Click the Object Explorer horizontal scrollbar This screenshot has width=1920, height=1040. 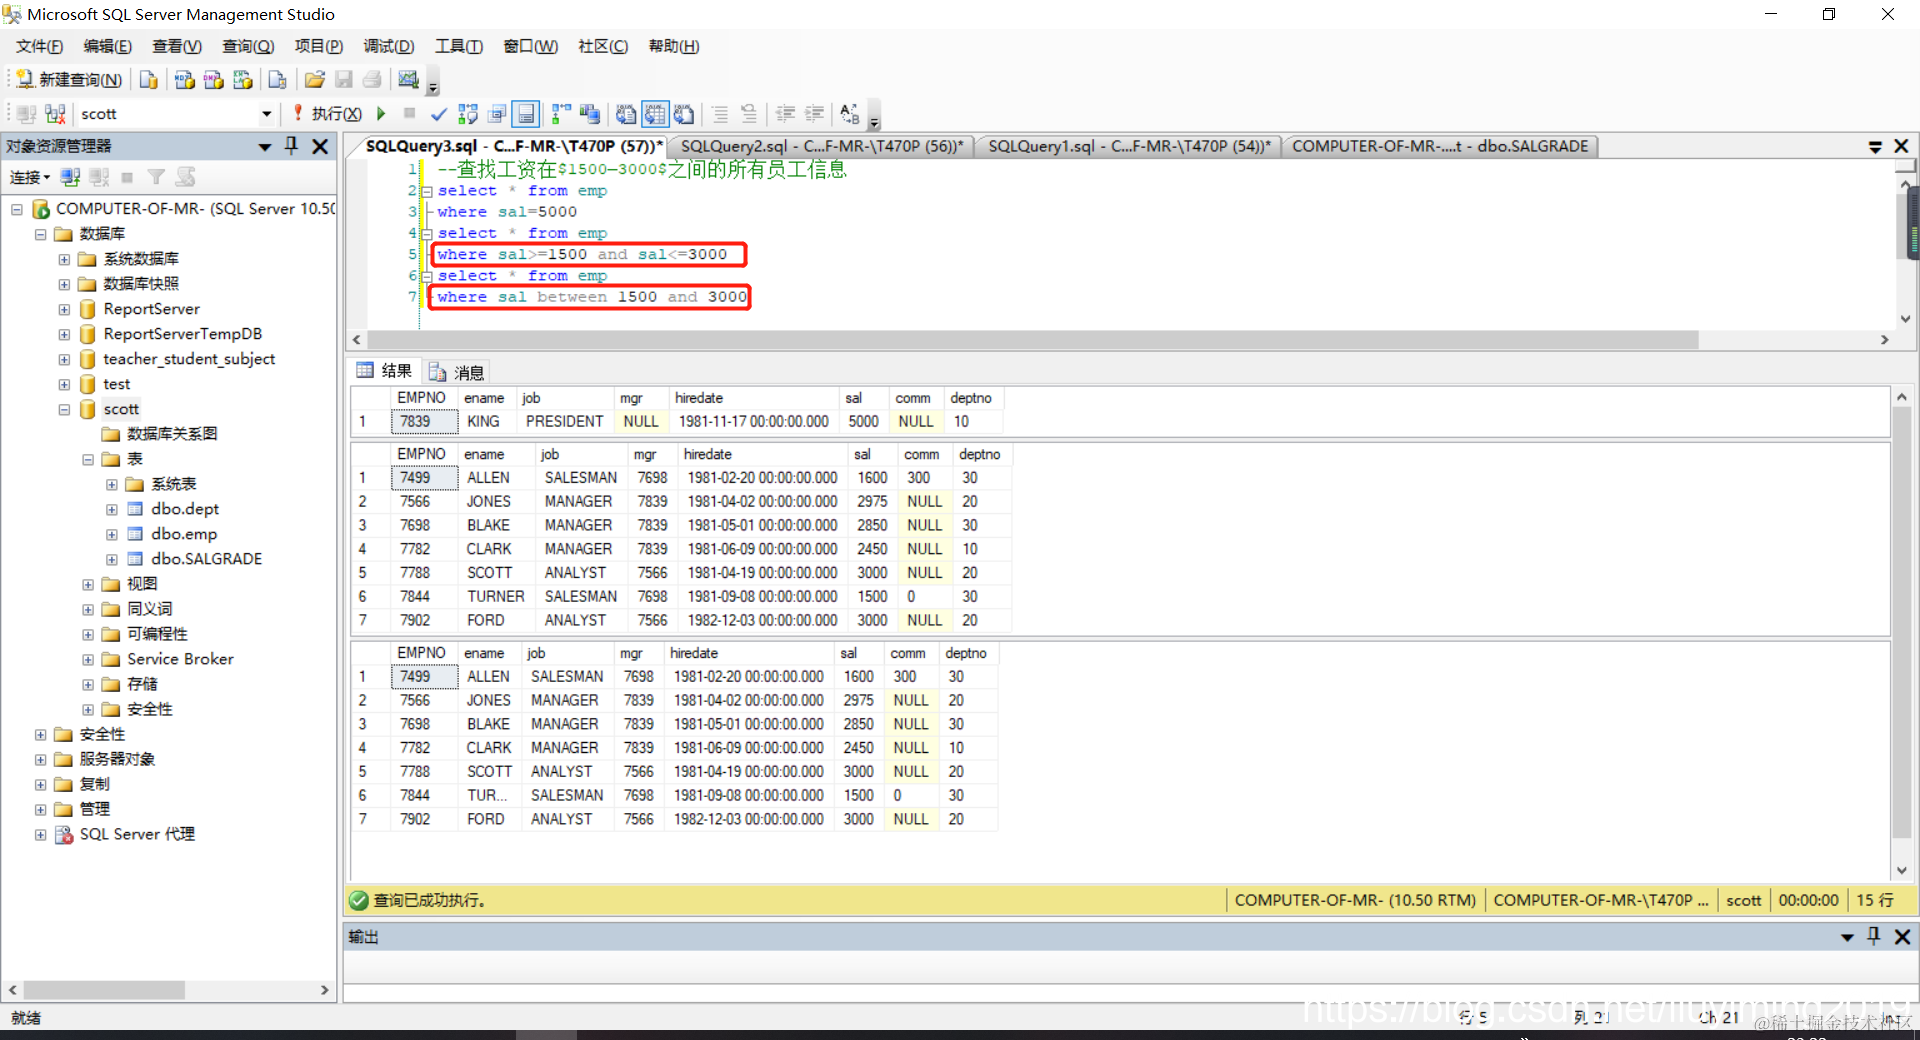coord(105,990)
